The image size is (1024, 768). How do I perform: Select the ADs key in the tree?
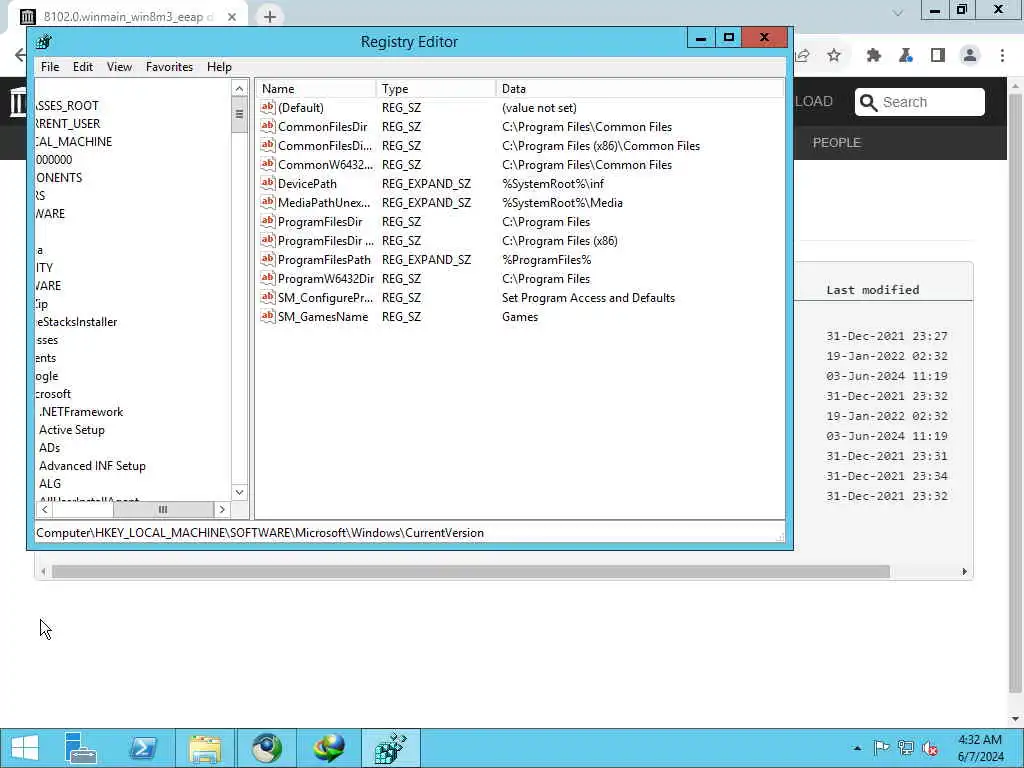coord(50,447)
